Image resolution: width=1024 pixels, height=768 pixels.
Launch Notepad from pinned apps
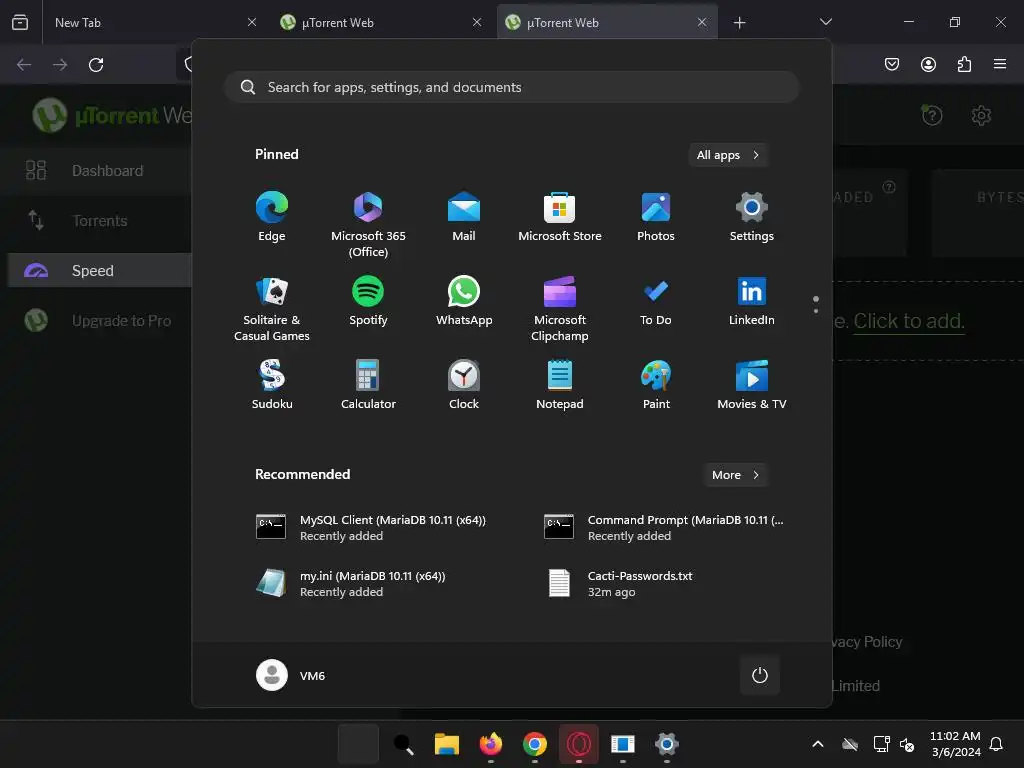click(560, 385)
